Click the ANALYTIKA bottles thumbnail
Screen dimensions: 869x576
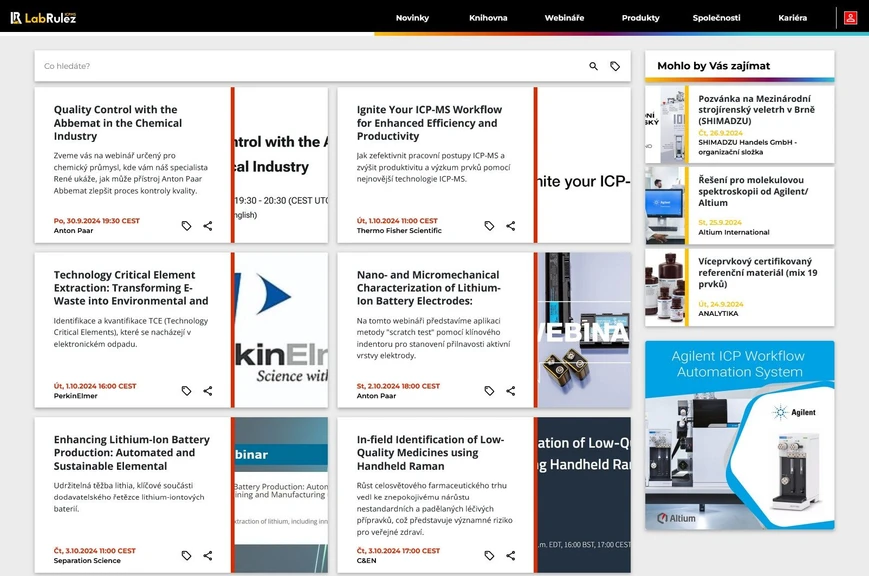(x=665, y=287)
